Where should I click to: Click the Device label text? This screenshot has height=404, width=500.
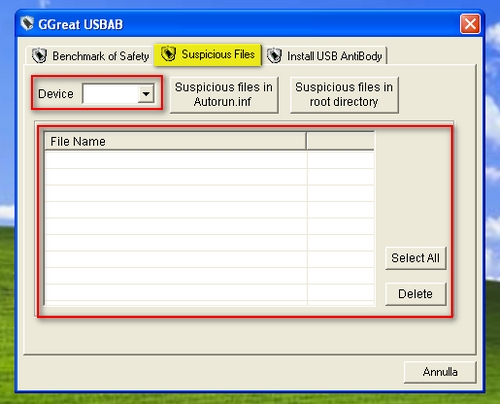[56, 94]
